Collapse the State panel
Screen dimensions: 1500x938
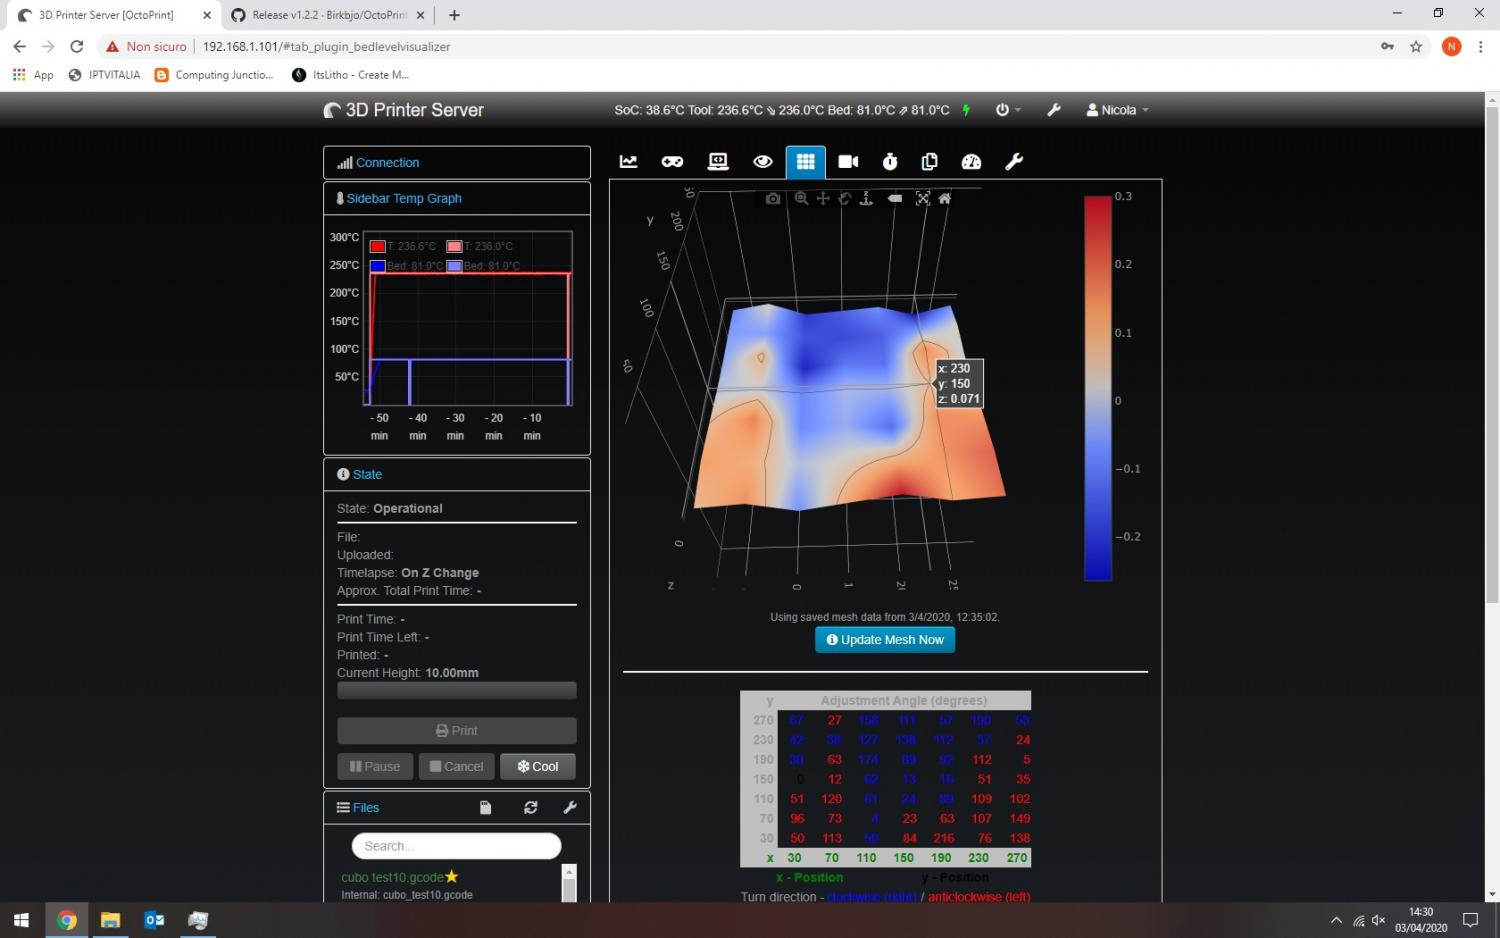[367, 475]
